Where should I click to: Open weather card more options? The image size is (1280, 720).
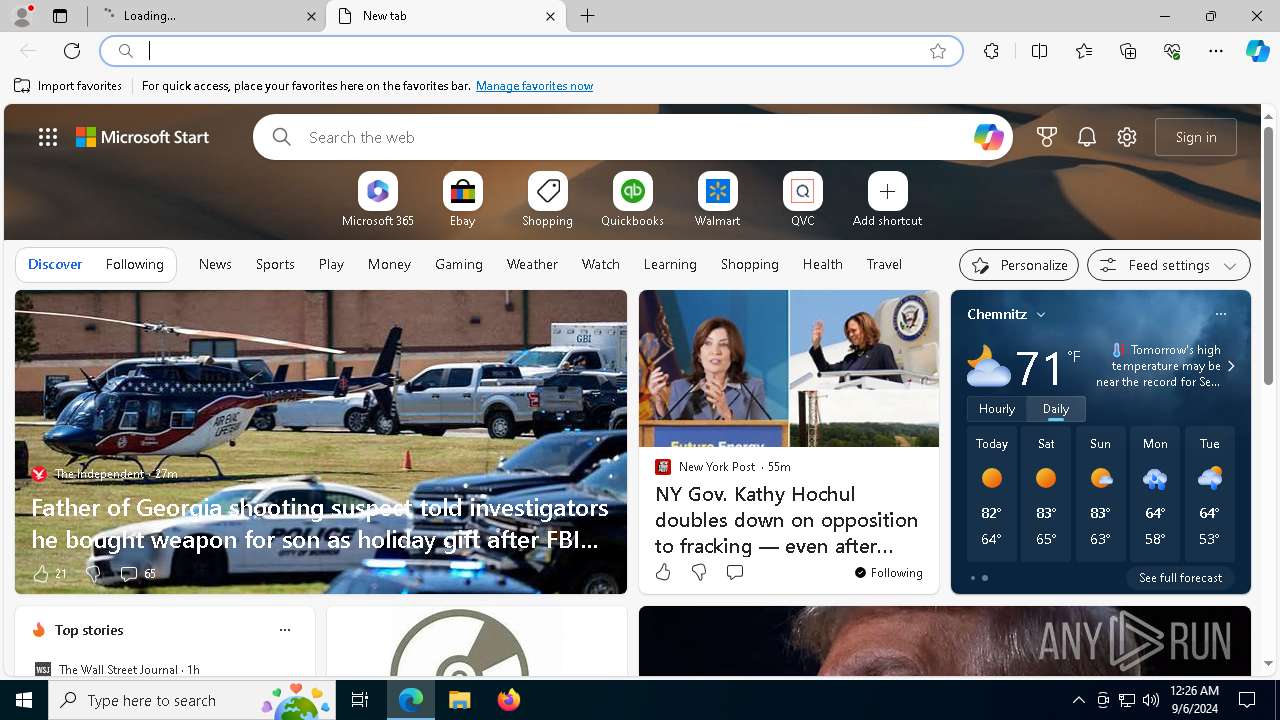[1220, 314]
